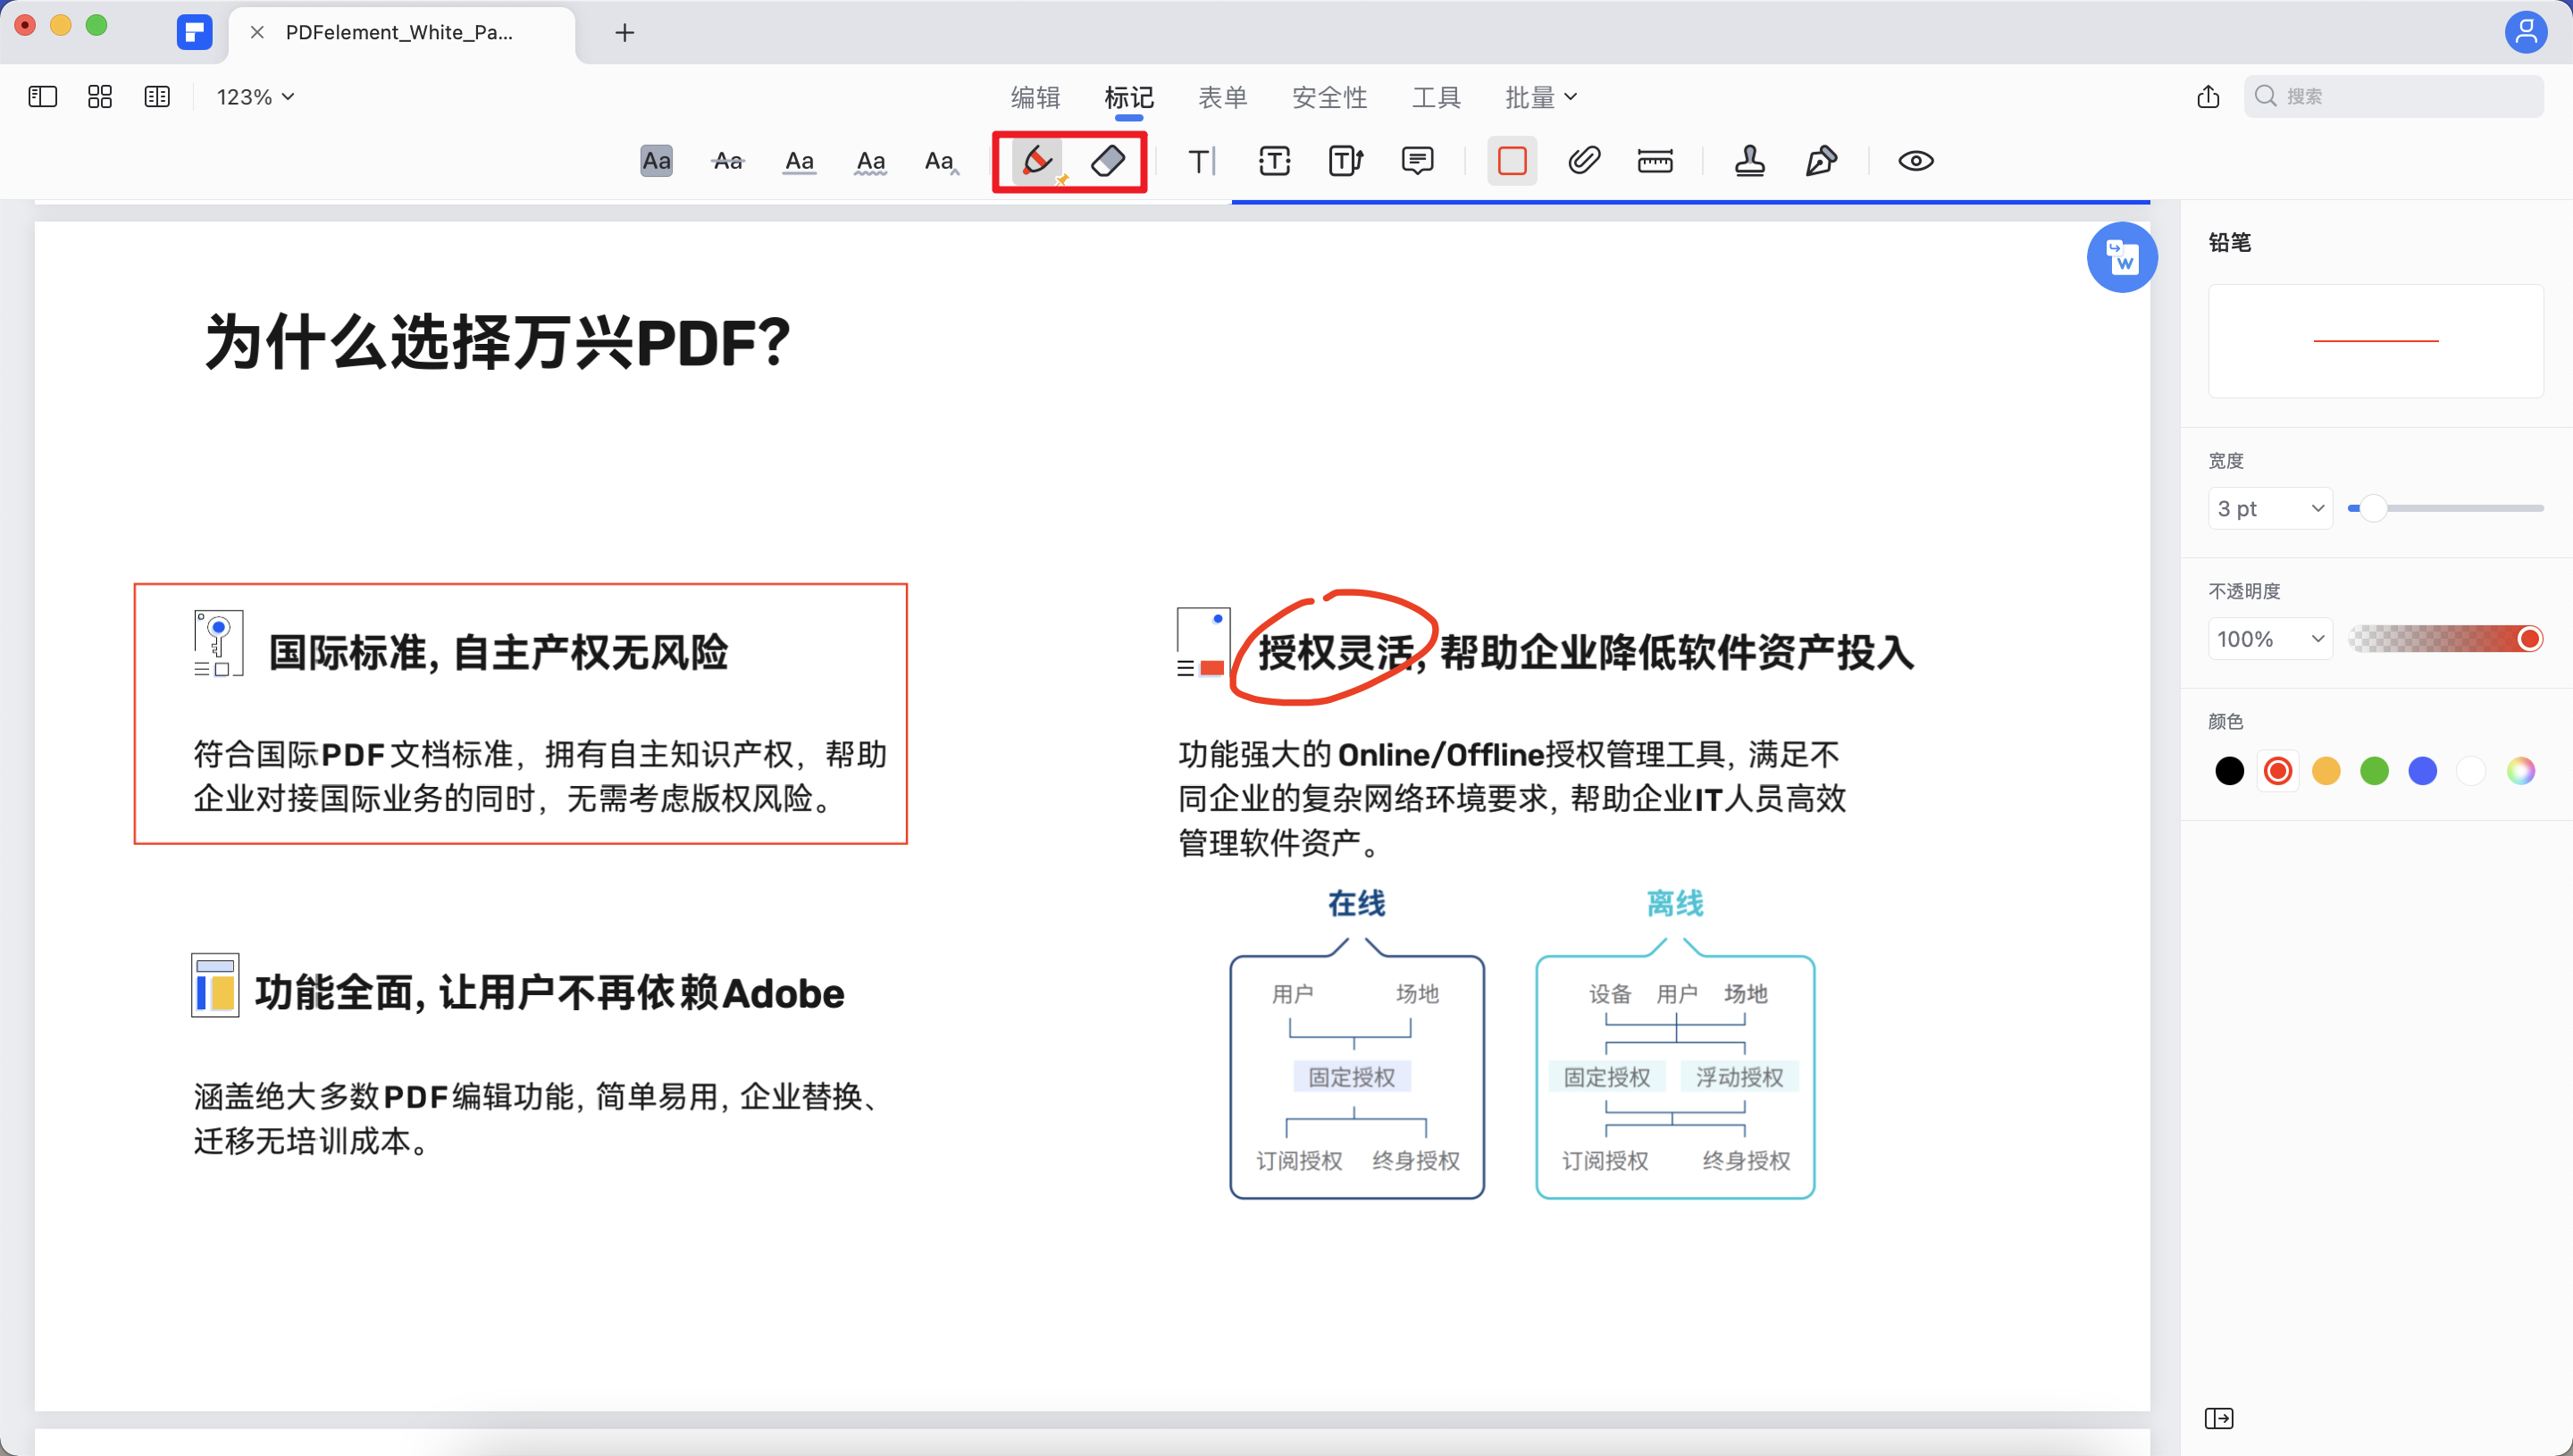The height and width of the screenshot is (1456, 2573).
Task: Select the measurement ruler tool
Action: click(x=1655, y=161)
